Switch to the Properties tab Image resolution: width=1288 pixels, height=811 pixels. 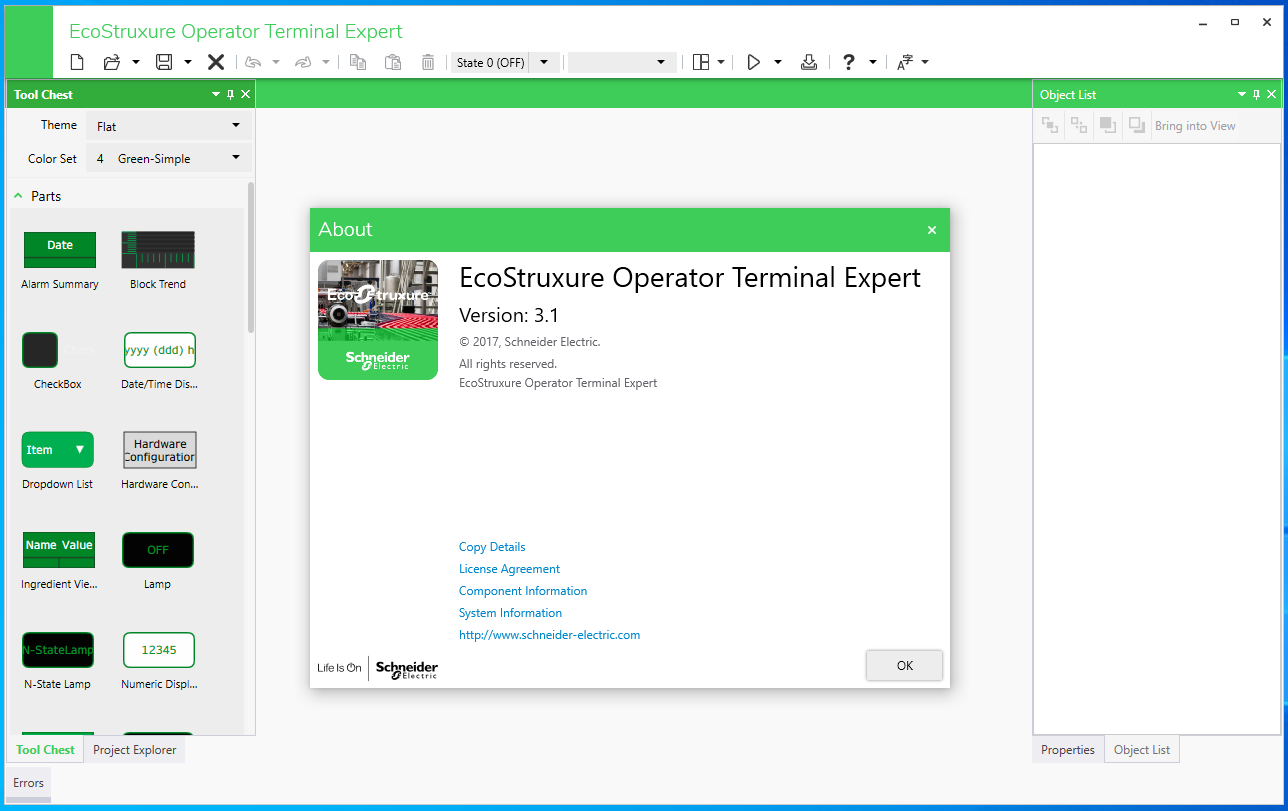pos(1068,749)
